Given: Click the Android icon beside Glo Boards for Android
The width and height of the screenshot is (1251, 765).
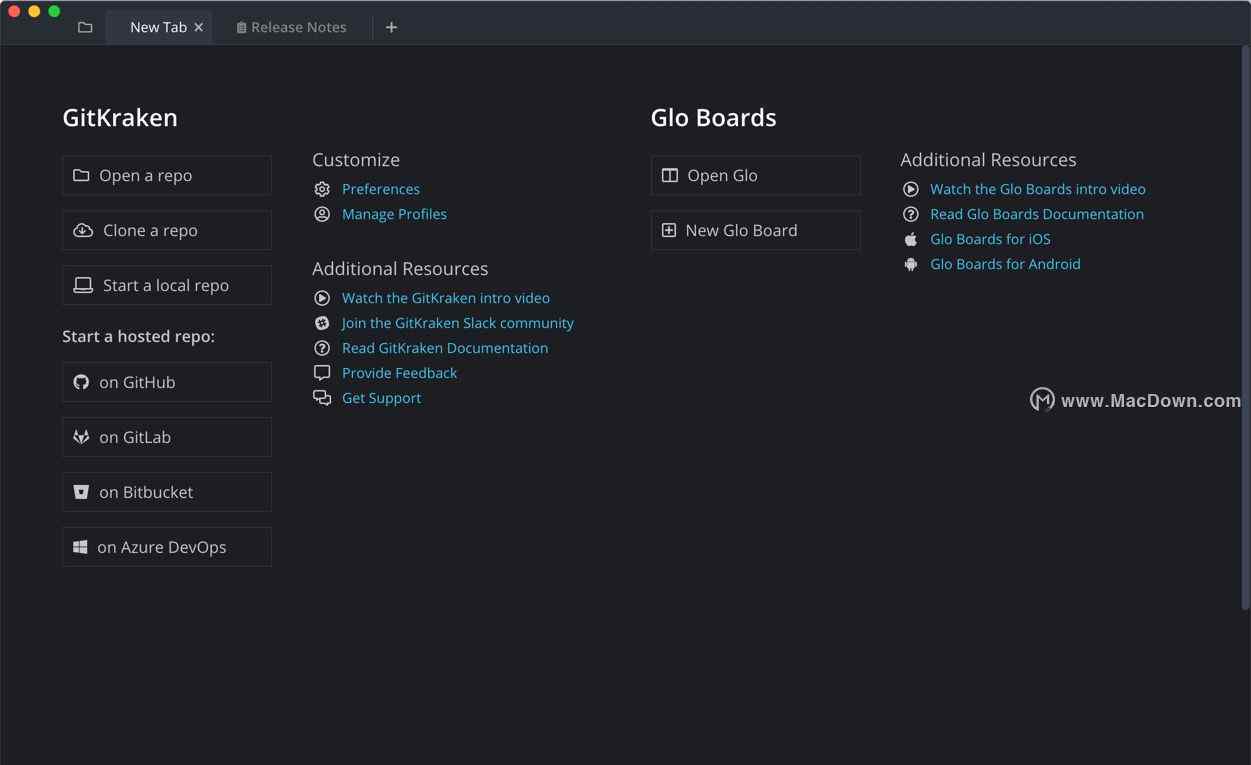Looking at the screenshot, I should click(x=910, y=264).
